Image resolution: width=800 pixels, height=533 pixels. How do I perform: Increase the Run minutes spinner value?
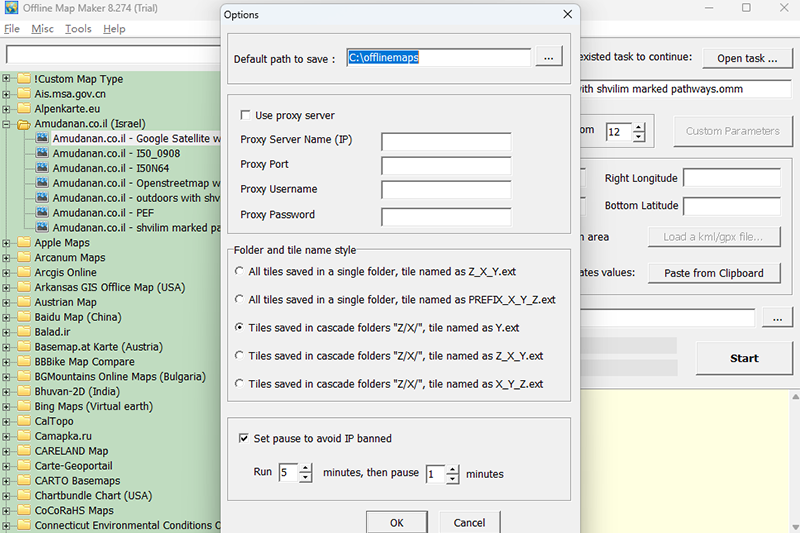(x=306, y=468)
